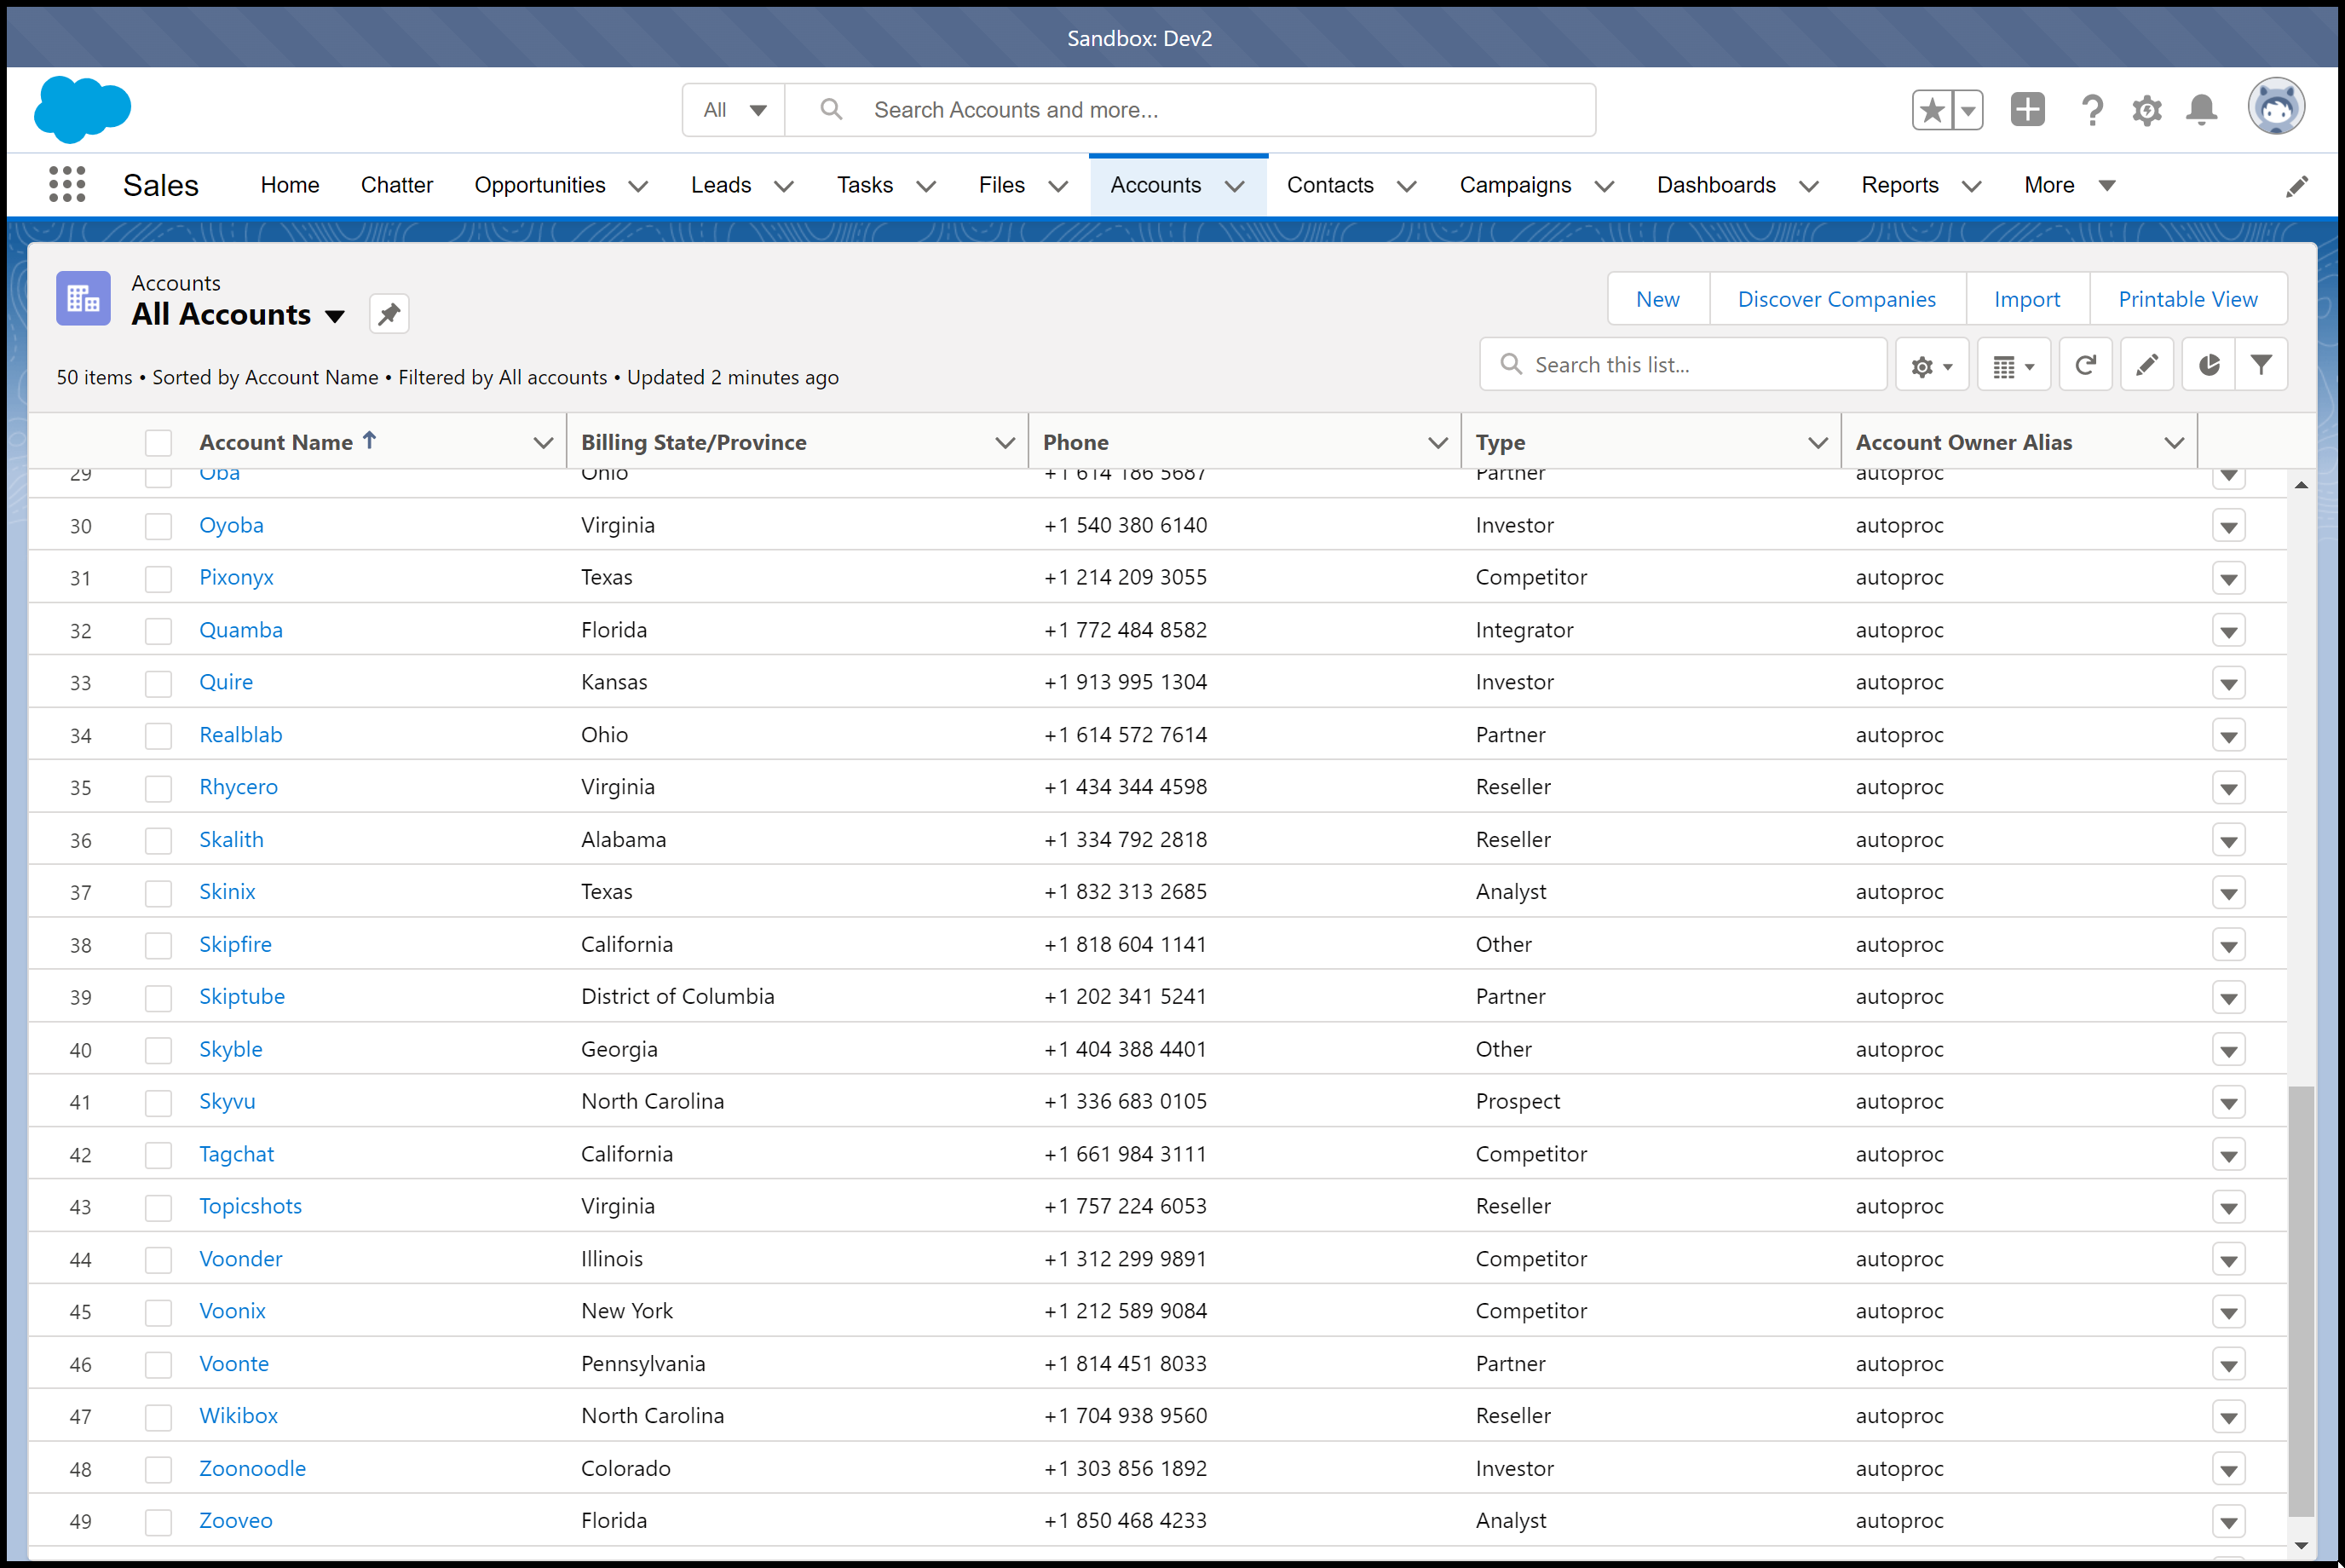
Task: Open row actions for Skipfire
Action: [2228, 945]
